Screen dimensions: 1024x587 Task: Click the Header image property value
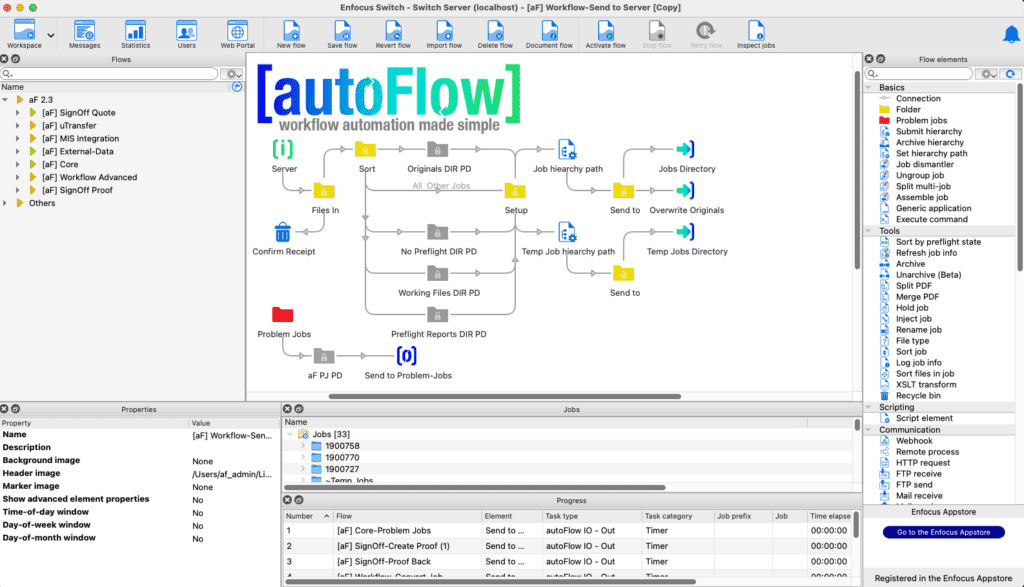point(232,474)
